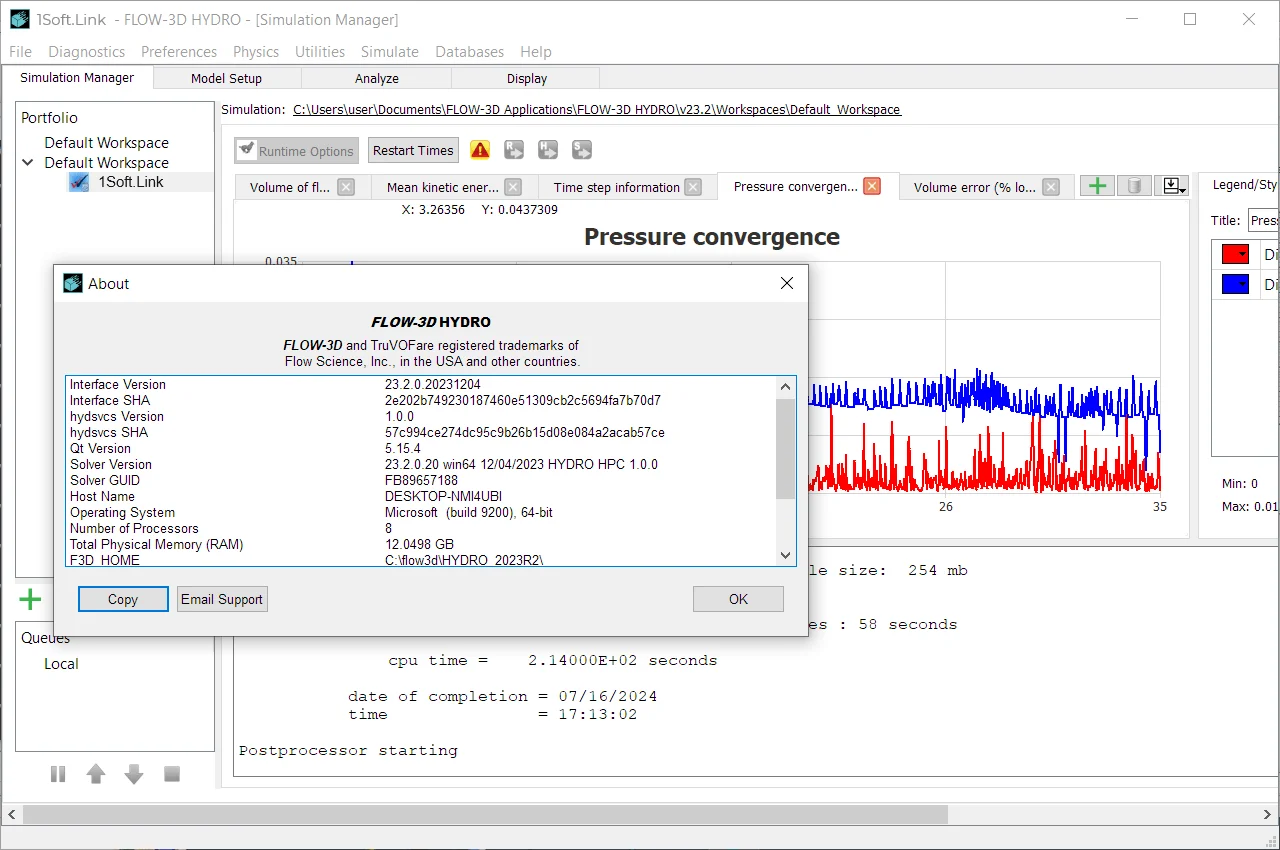This screenshot has width=1280, height=850.
Task: Click the Email Support button
Action: [x=222, y=599]
